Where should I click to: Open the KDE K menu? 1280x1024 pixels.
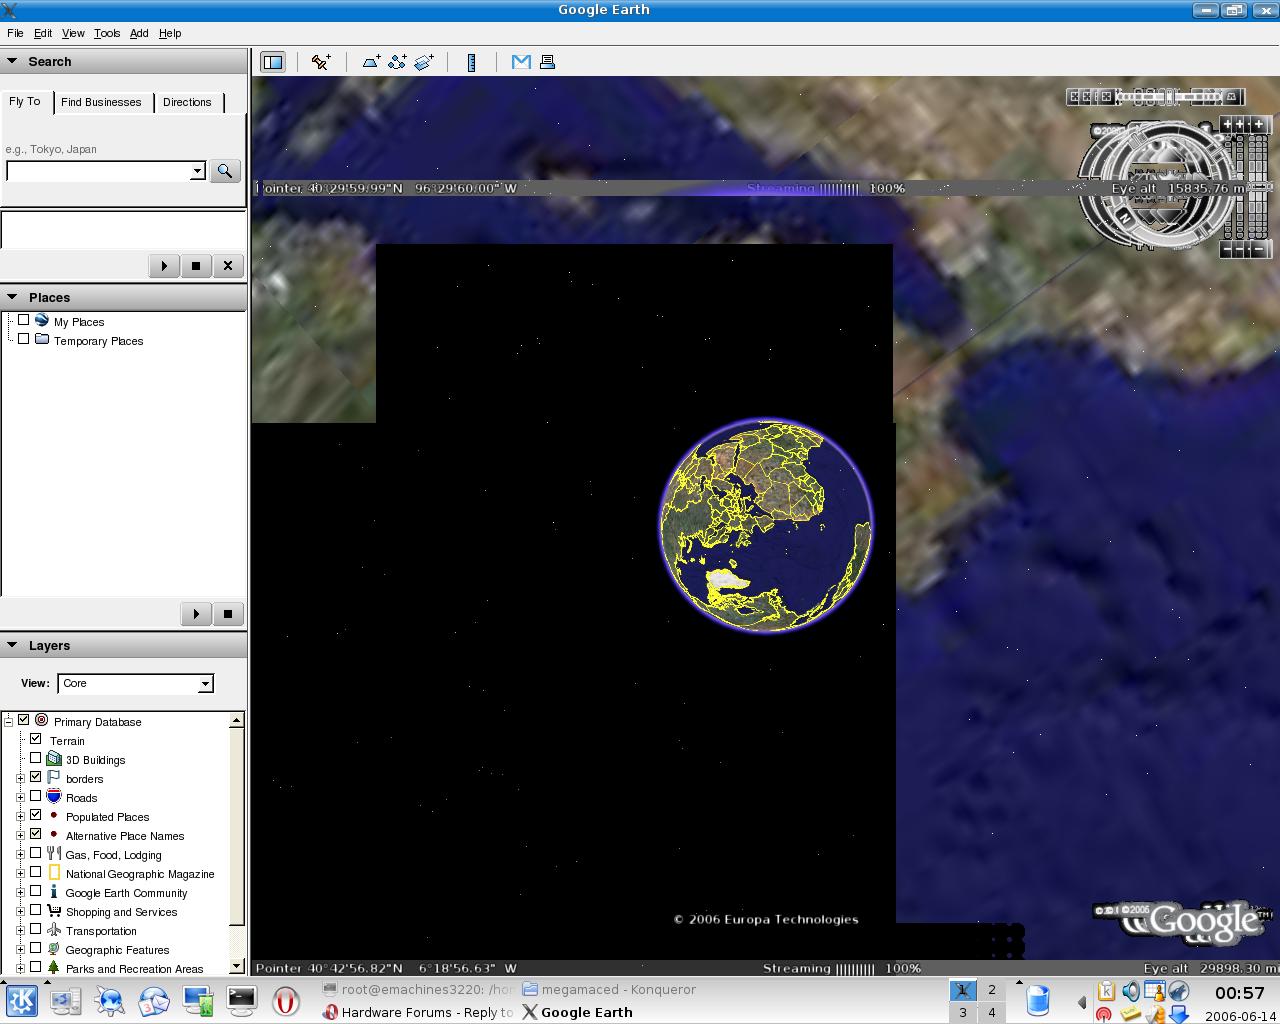(x=22, y=1000)
